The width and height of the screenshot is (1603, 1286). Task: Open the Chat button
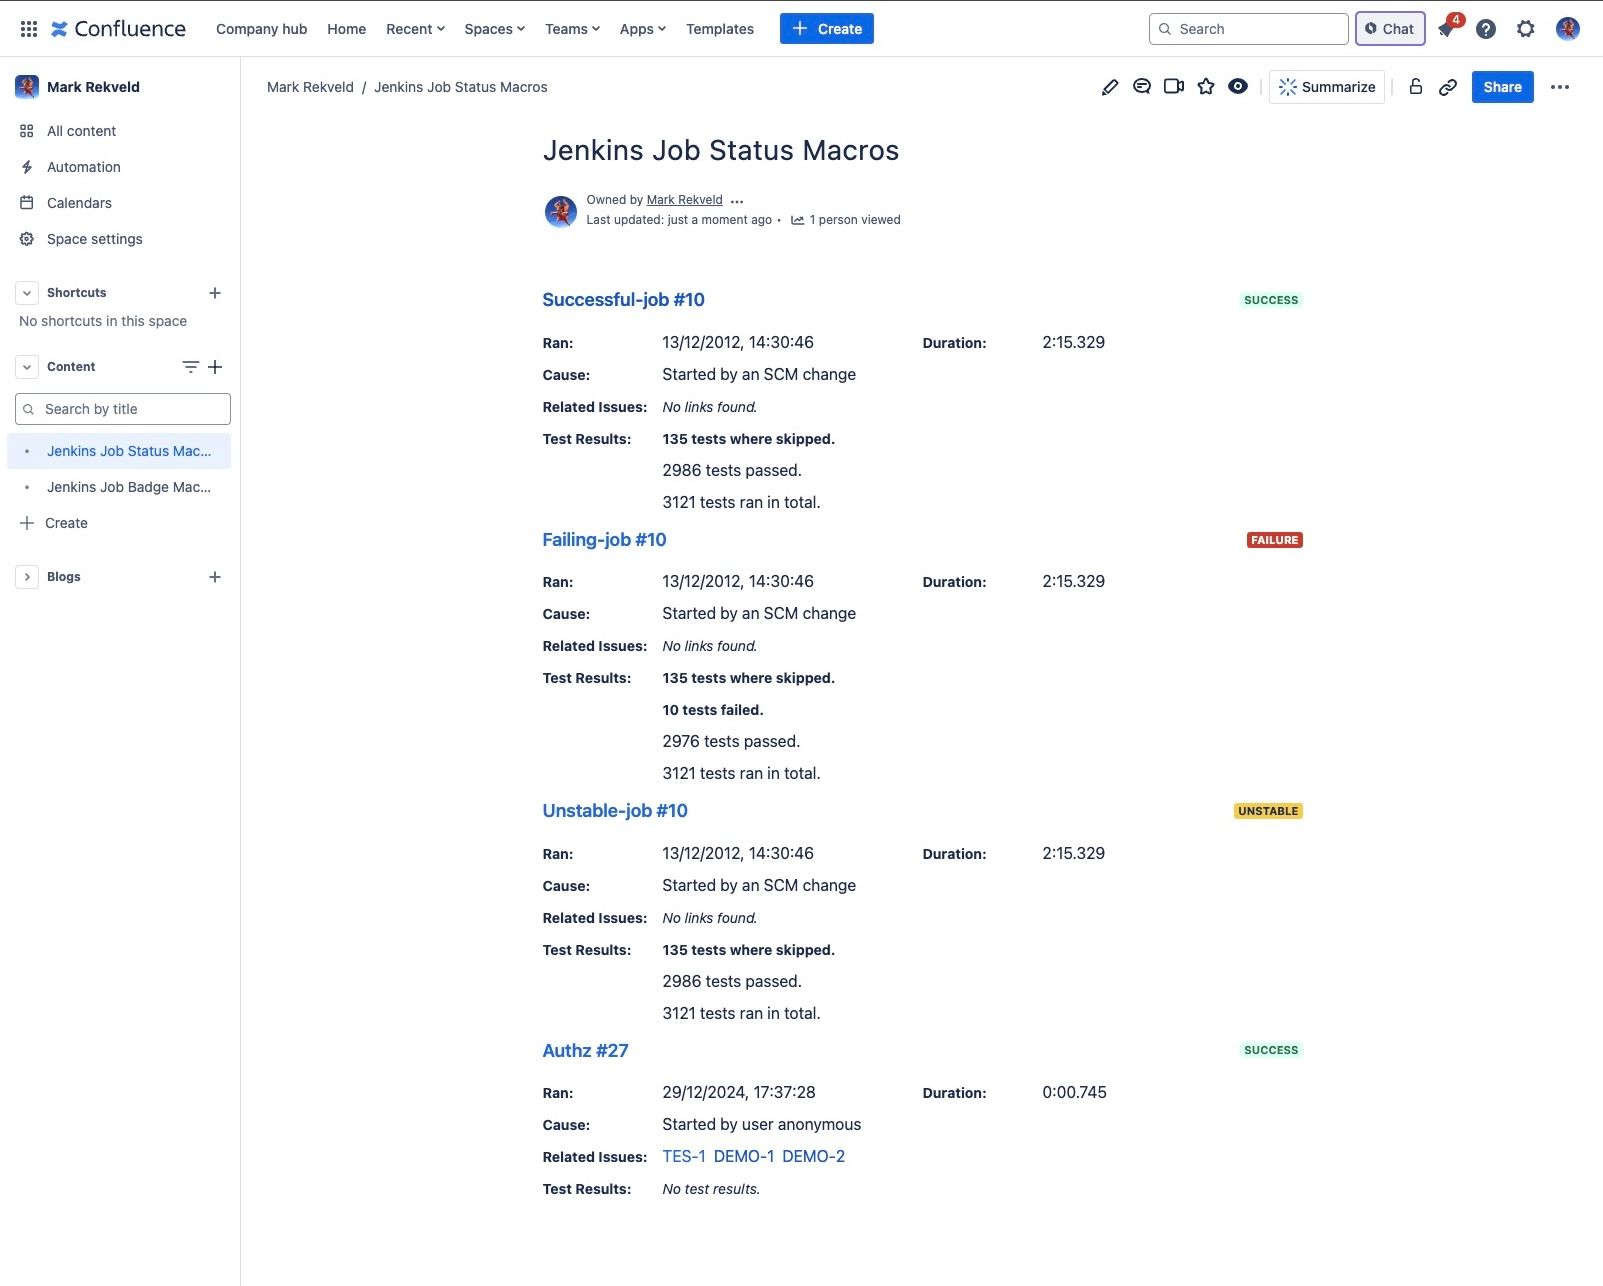coord(1390,29)
